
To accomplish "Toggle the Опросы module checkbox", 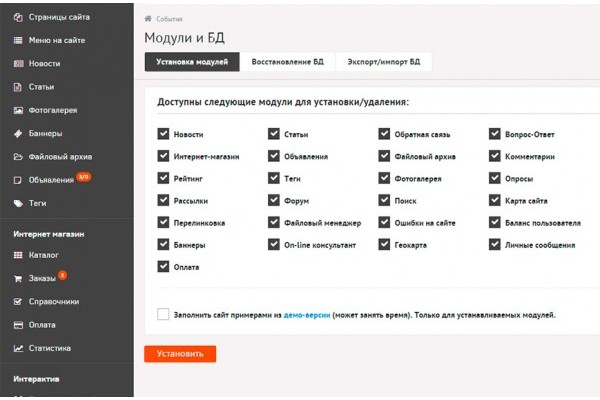I will [x=495, y=178].
